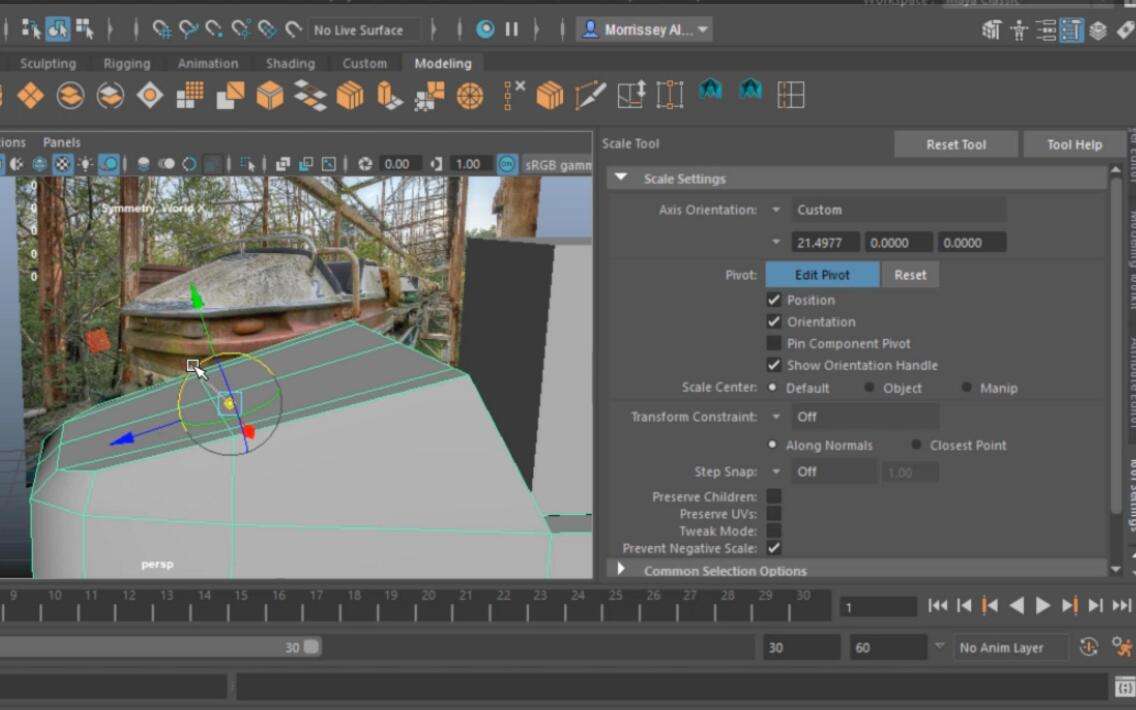Click the orange circularize wheel shelf icon
Viewport: 1136px width, 710px height.
pos(470,95)
